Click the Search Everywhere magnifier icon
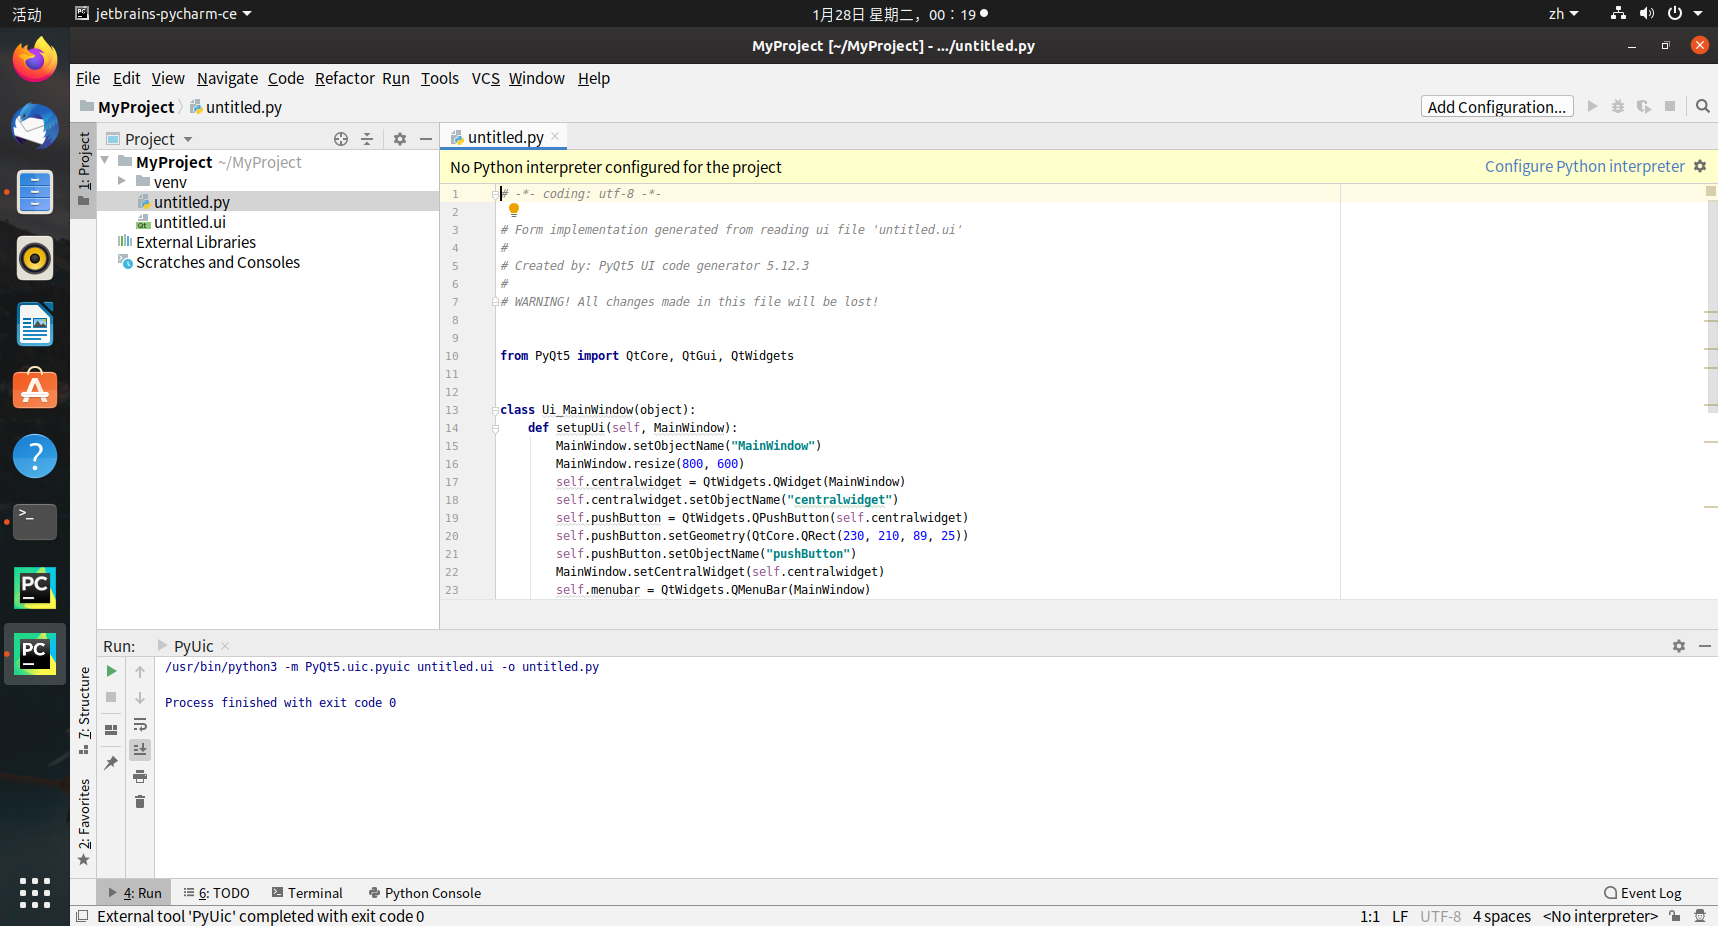 [1702, 106]
